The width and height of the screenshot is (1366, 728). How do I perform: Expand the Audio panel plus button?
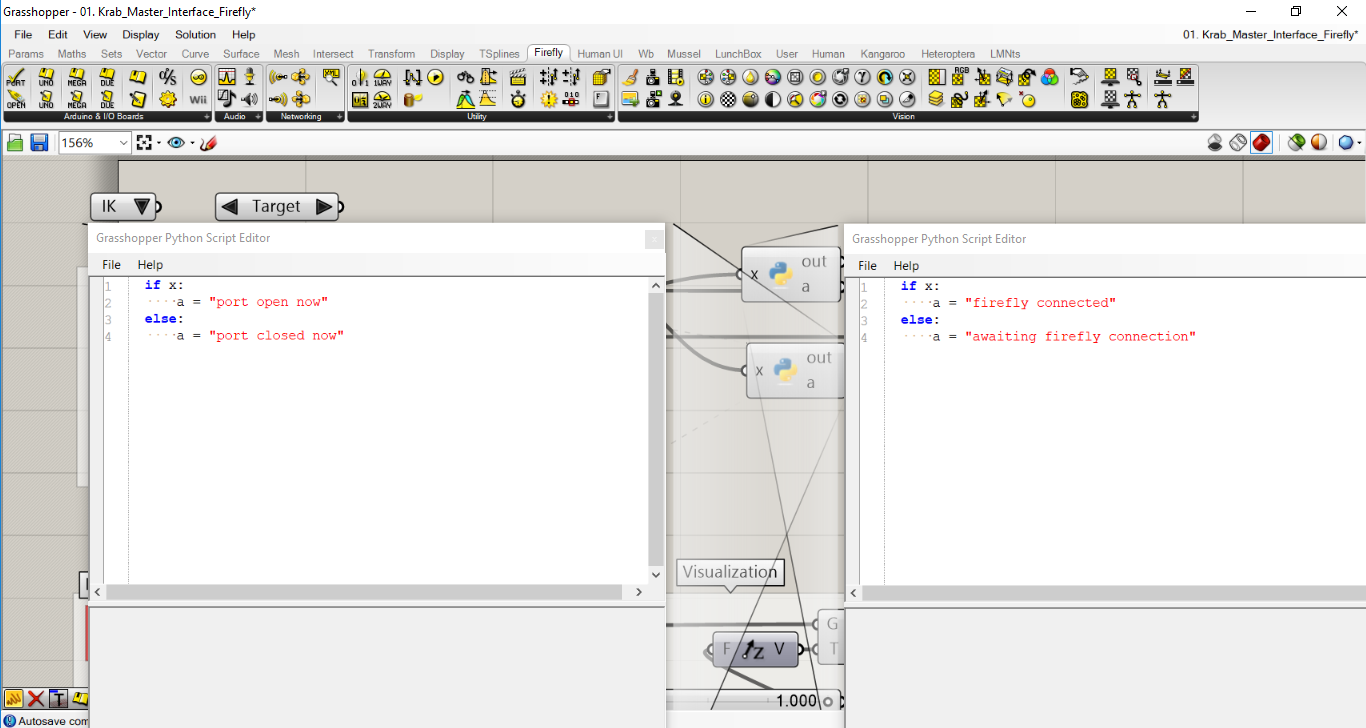tap(258, 117)
